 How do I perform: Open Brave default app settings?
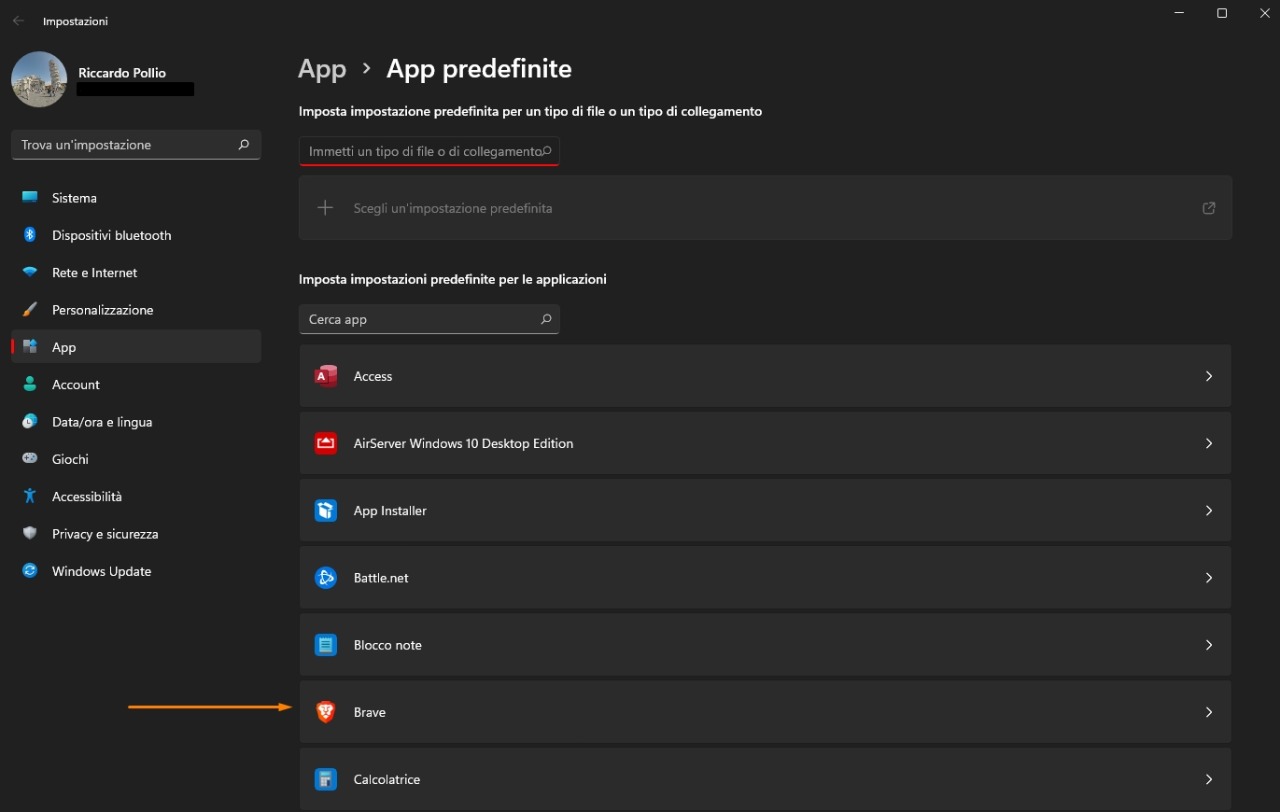click(x=765, y=712)
